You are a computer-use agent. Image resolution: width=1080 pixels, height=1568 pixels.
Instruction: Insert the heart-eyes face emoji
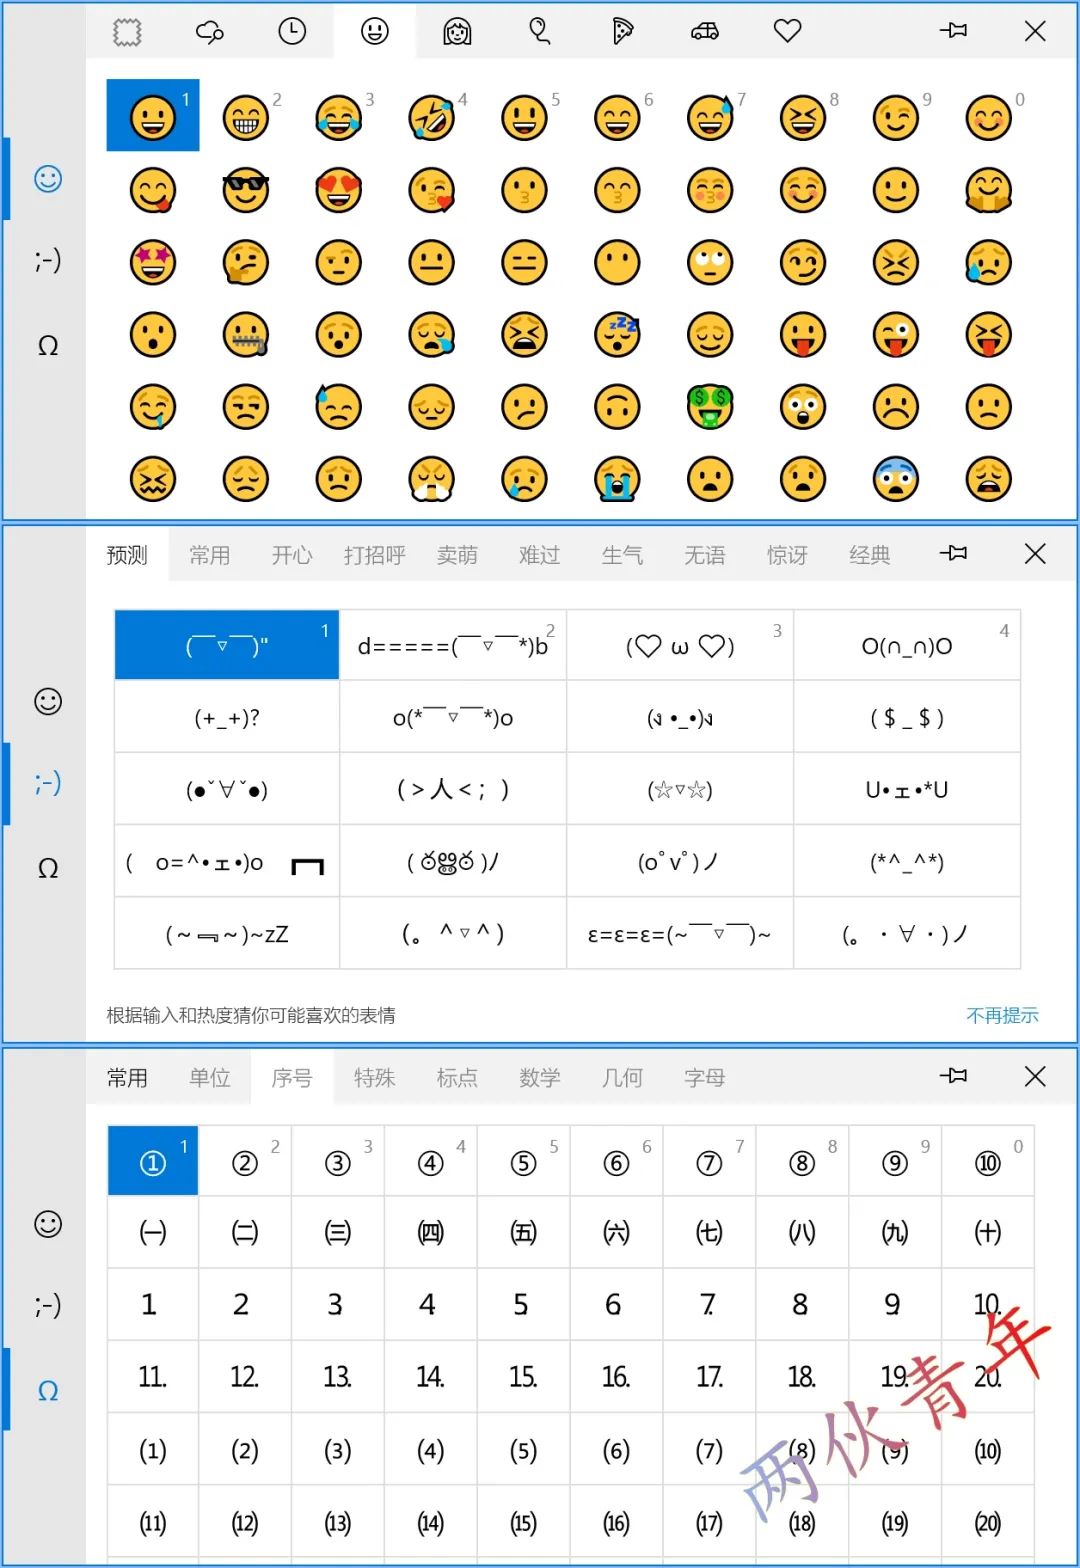[x=339, y=190]
